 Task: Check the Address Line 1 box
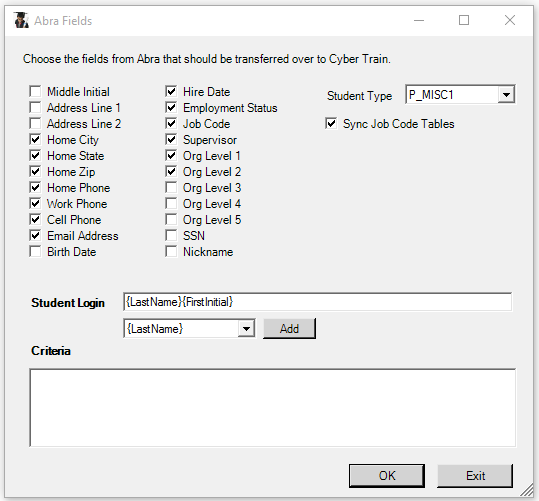click(35, 108)
